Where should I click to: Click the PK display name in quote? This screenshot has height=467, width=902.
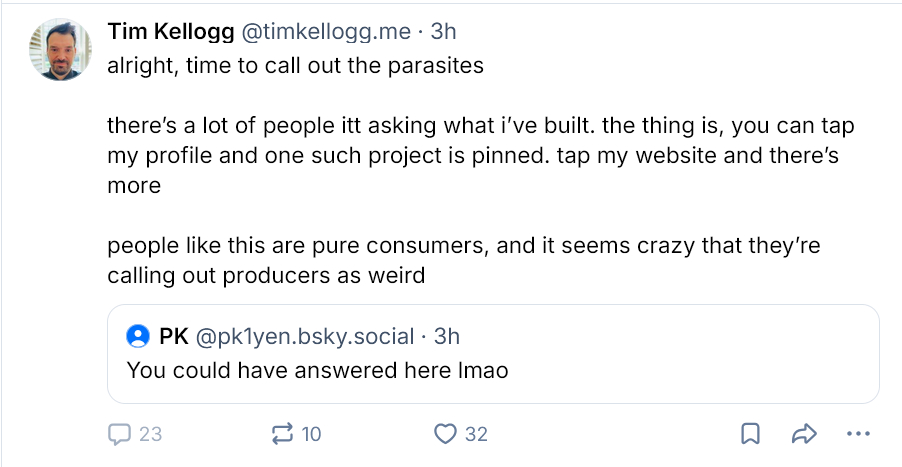pyautogui.click(x=173, y=335)
